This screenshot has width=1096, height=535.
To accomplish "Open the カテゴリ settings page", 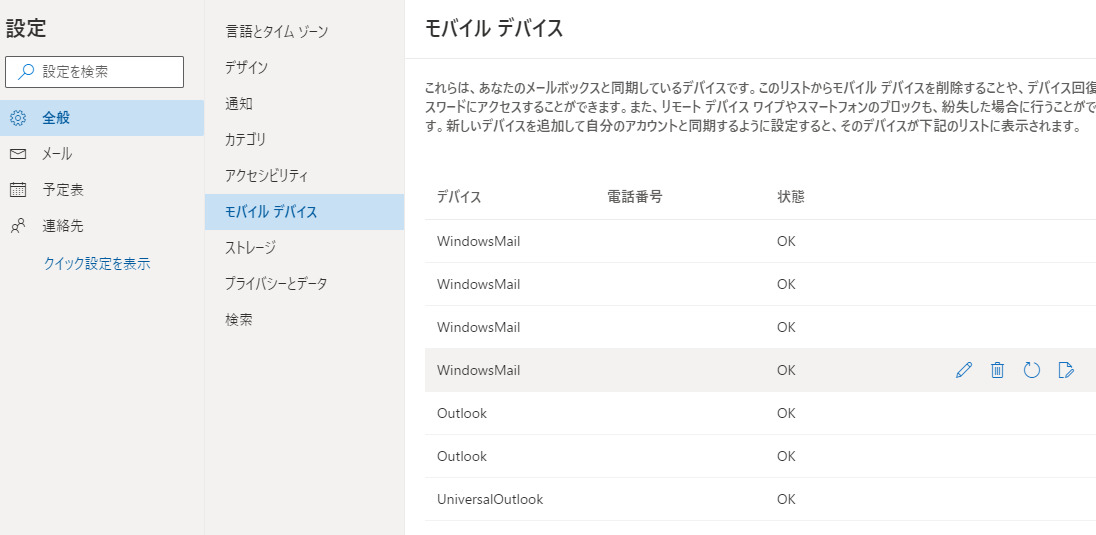I will 245,140.
